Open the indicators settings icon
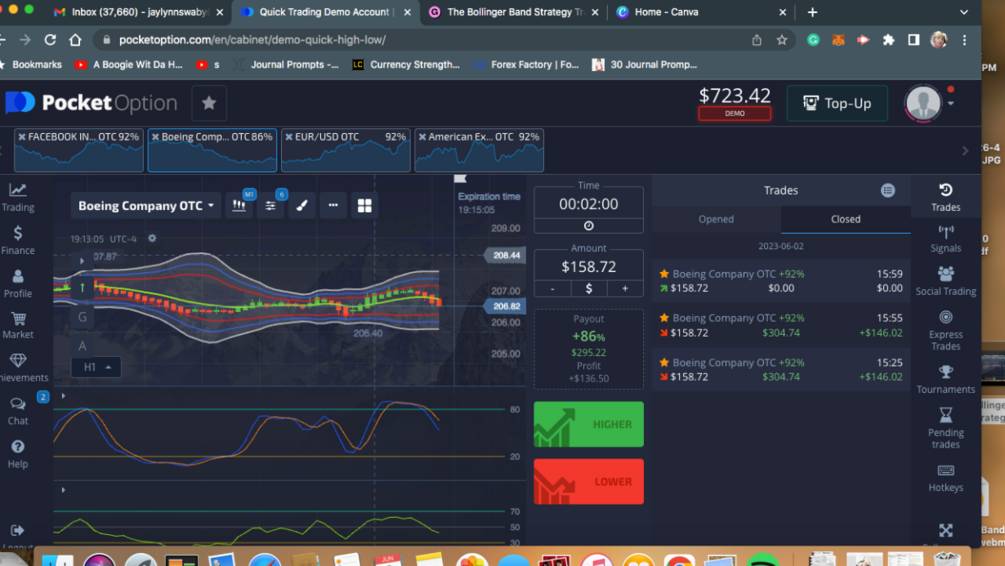Viewport: 1005px width, 566px height. [270, 206]
